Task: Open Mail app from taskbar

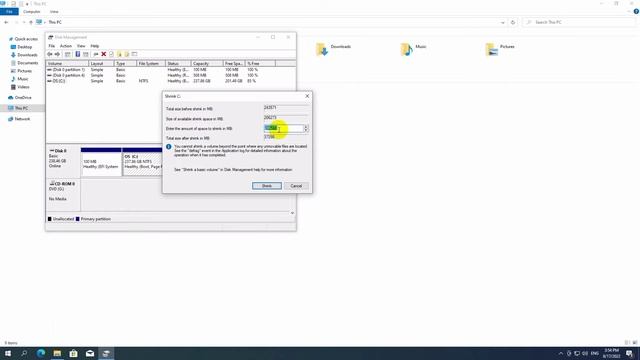Action: [90, 353]
